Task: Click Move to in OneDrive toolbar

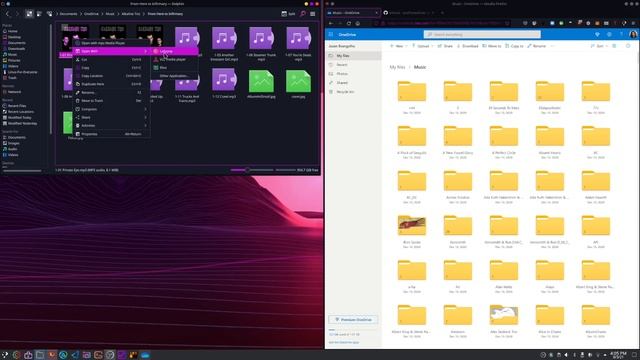Action: (x=491, y=46)
